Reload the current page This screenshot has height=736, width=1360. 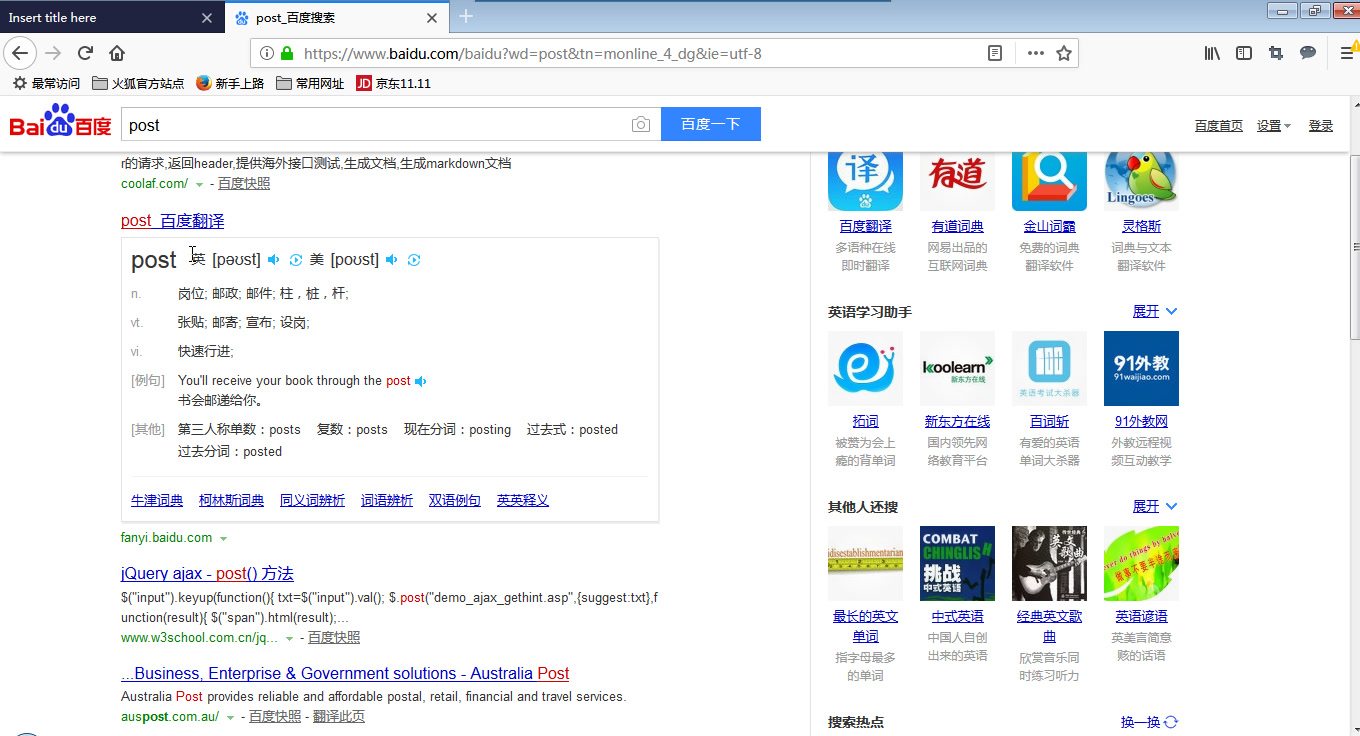(x=85, y=53)
